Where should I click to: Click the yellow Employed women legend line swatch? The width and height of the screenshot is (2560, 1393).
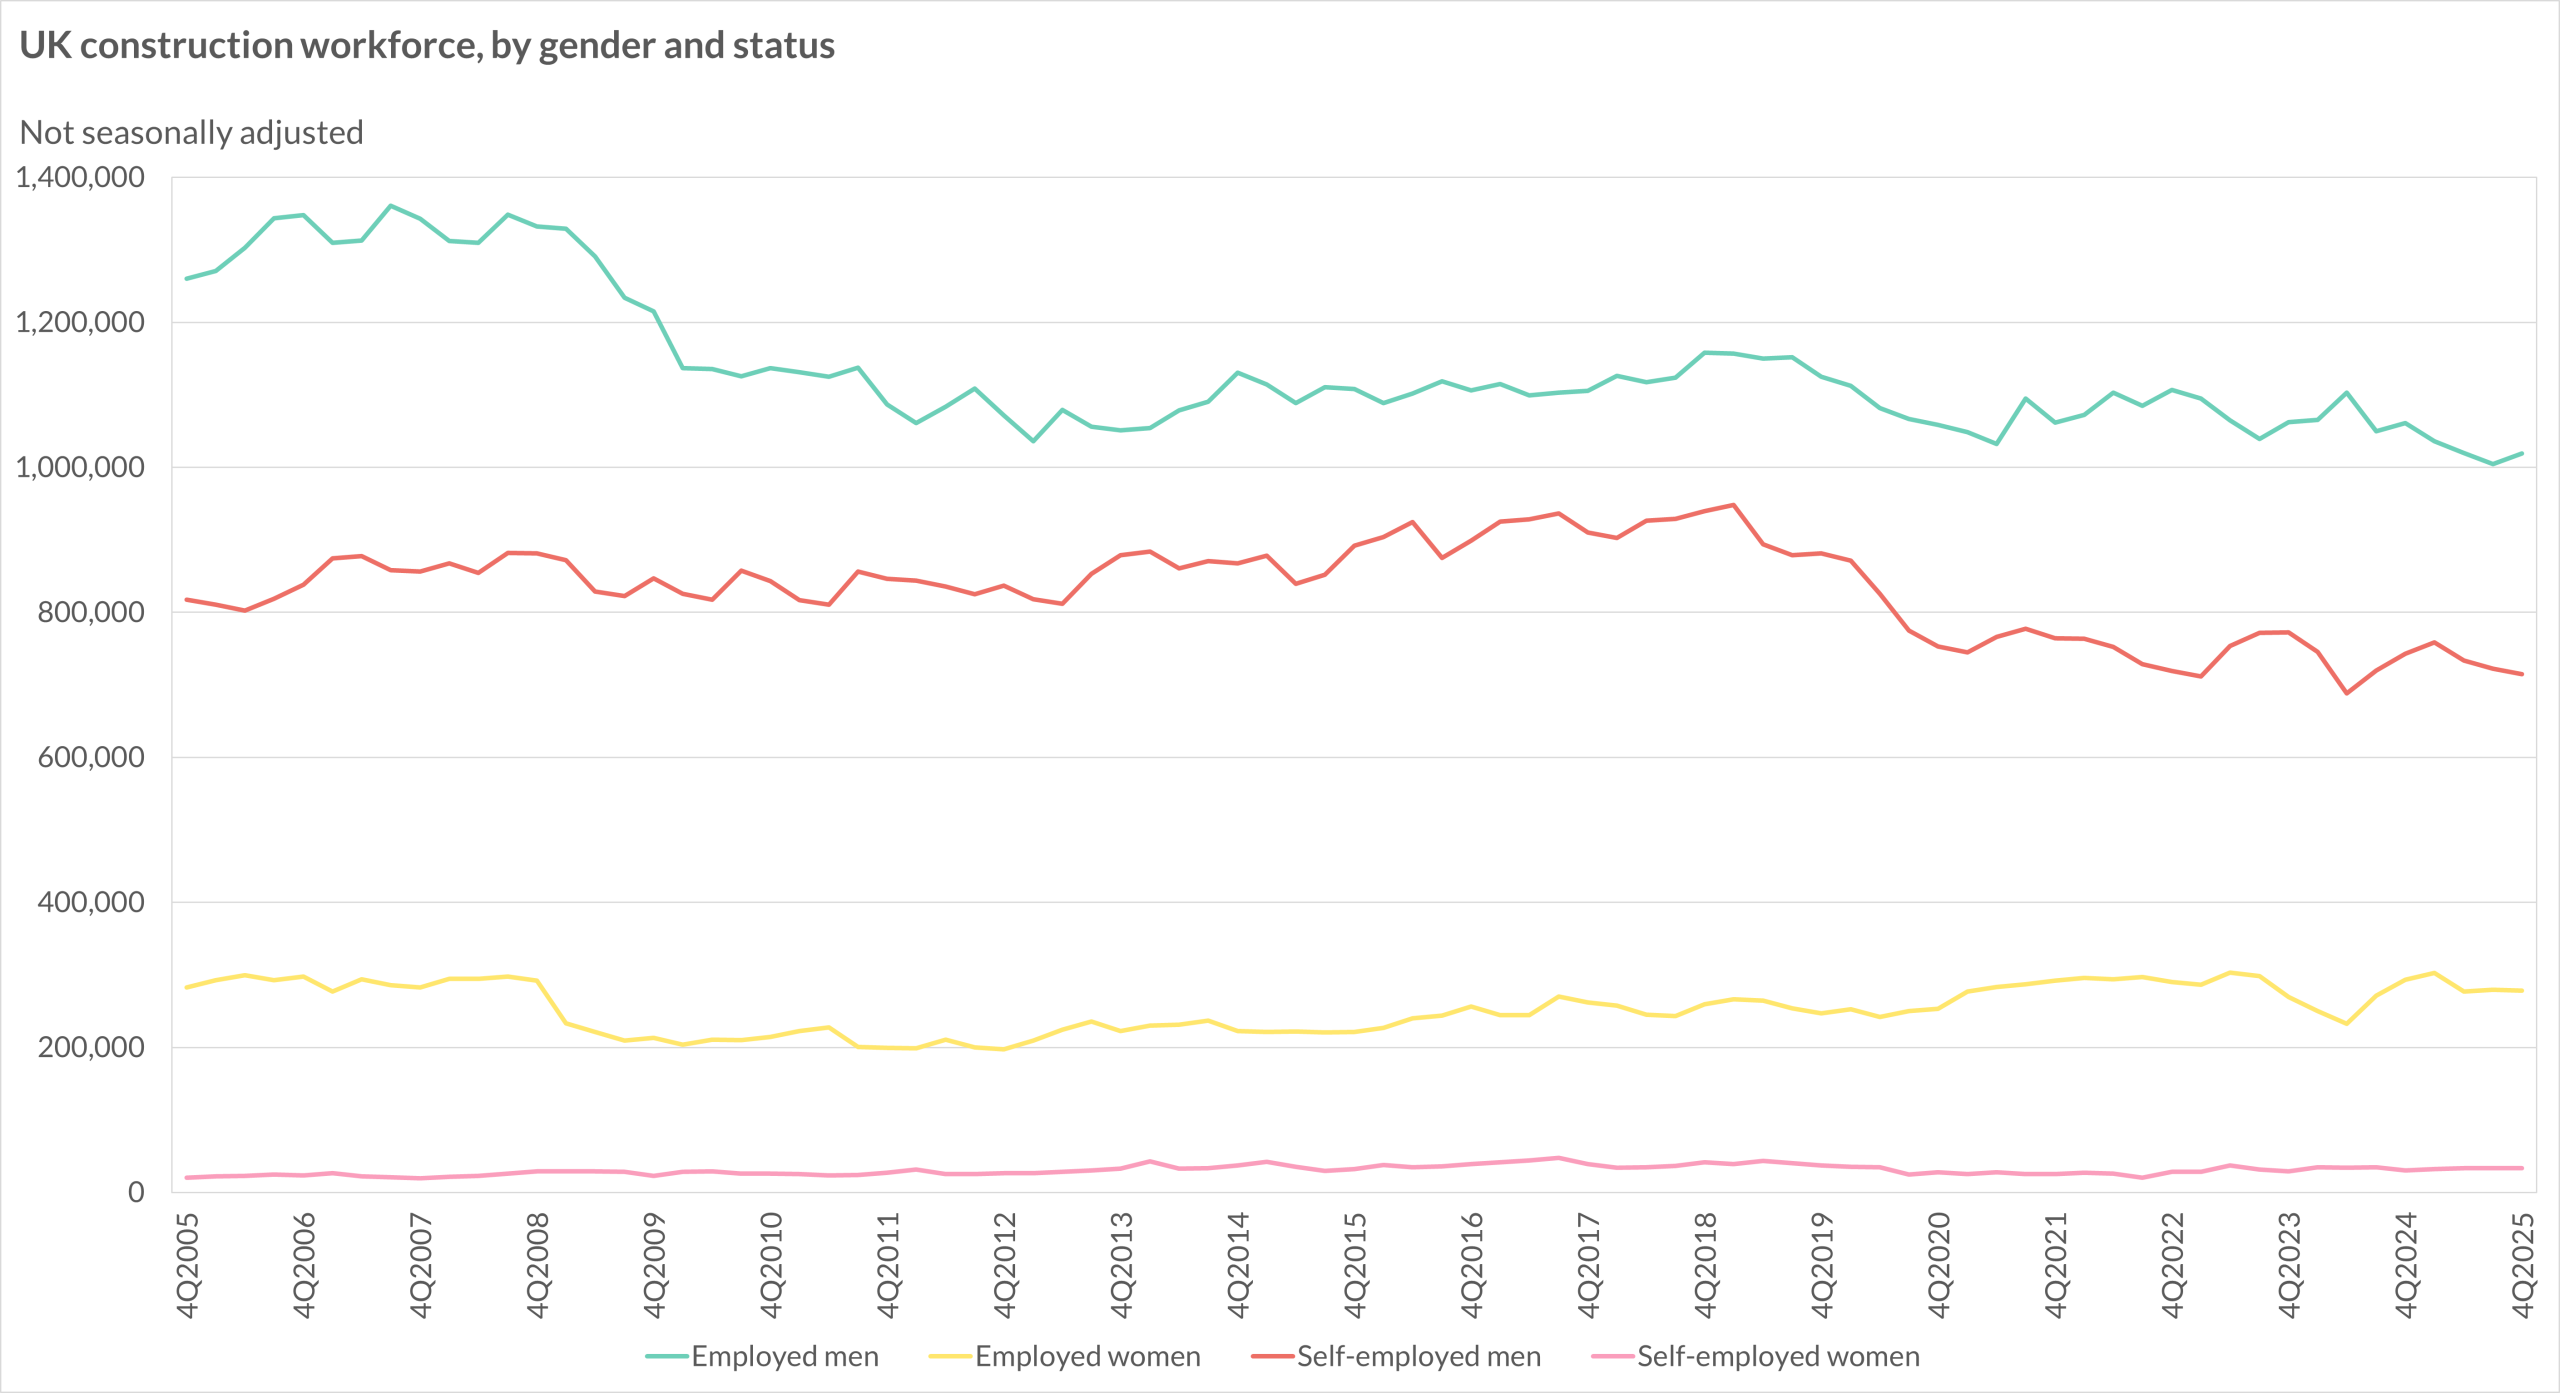(950, 1357)
